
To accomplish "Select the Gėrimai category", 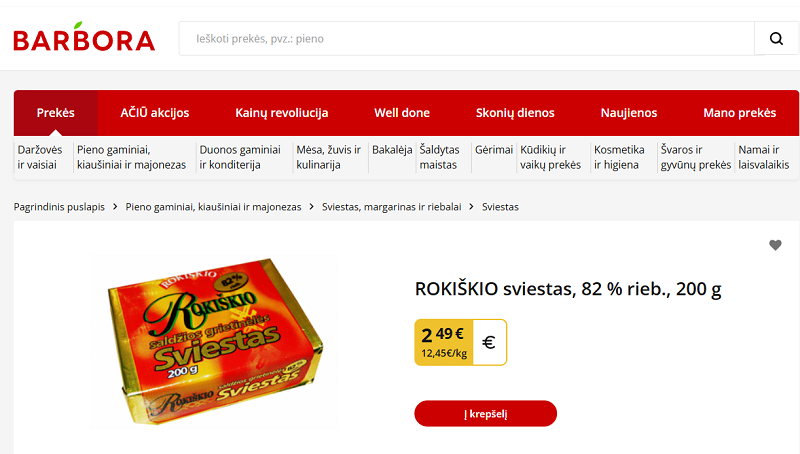I will (x=493, y=150).
